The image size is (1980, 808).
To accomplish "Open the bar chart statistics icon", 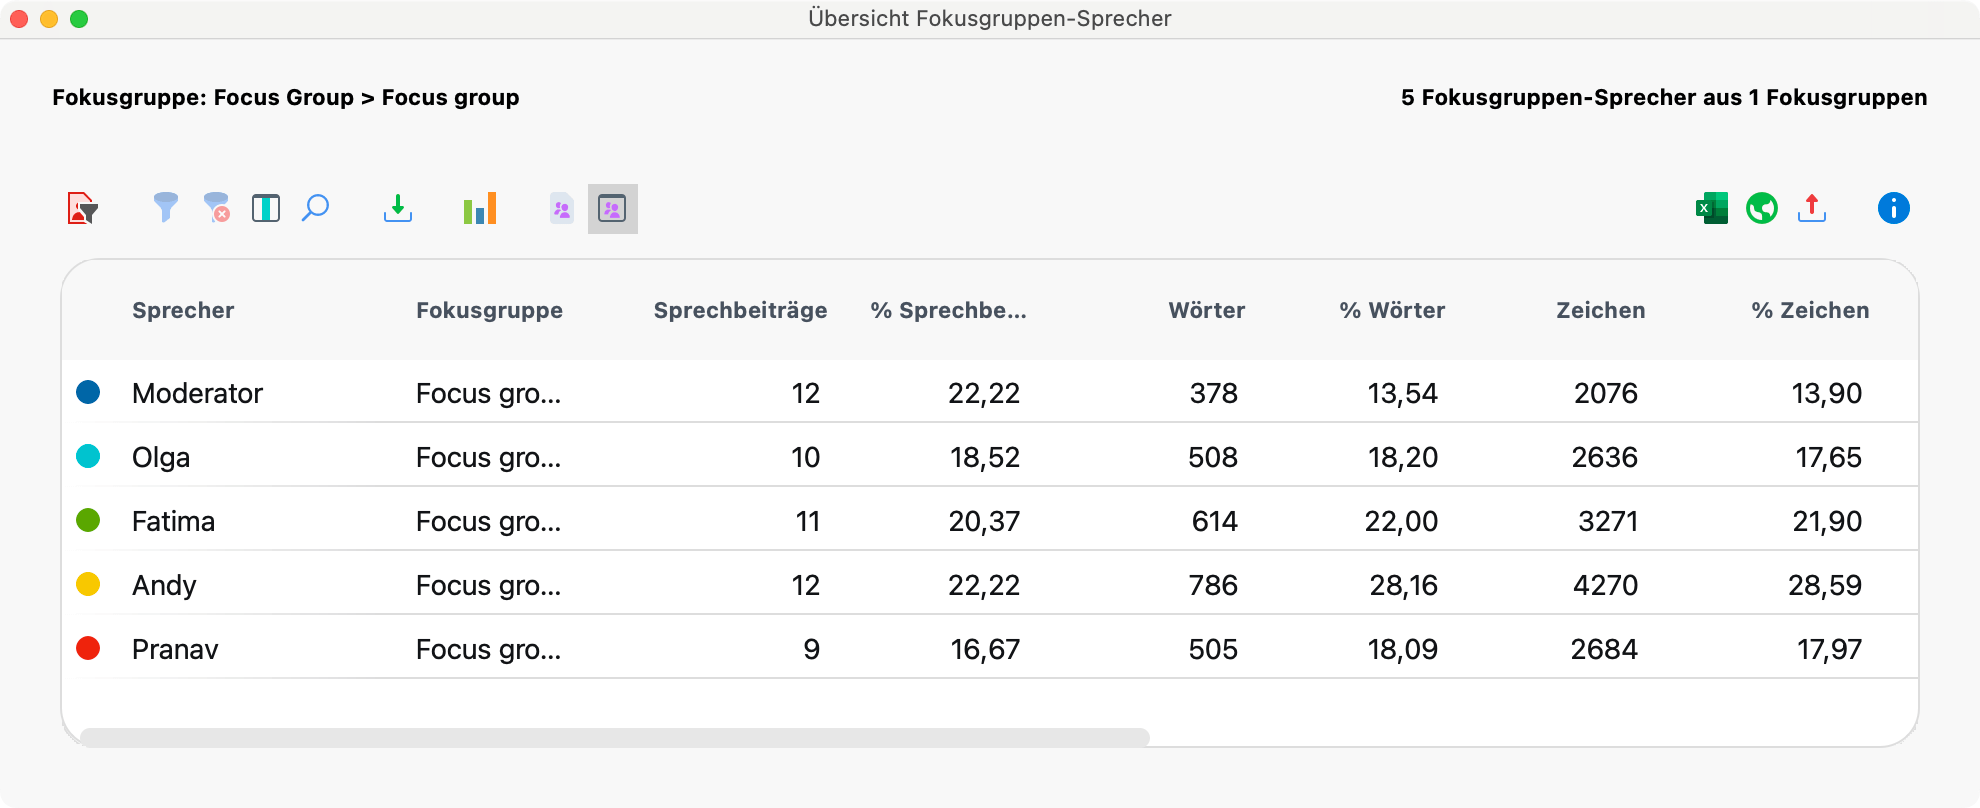I will point(480,208).
